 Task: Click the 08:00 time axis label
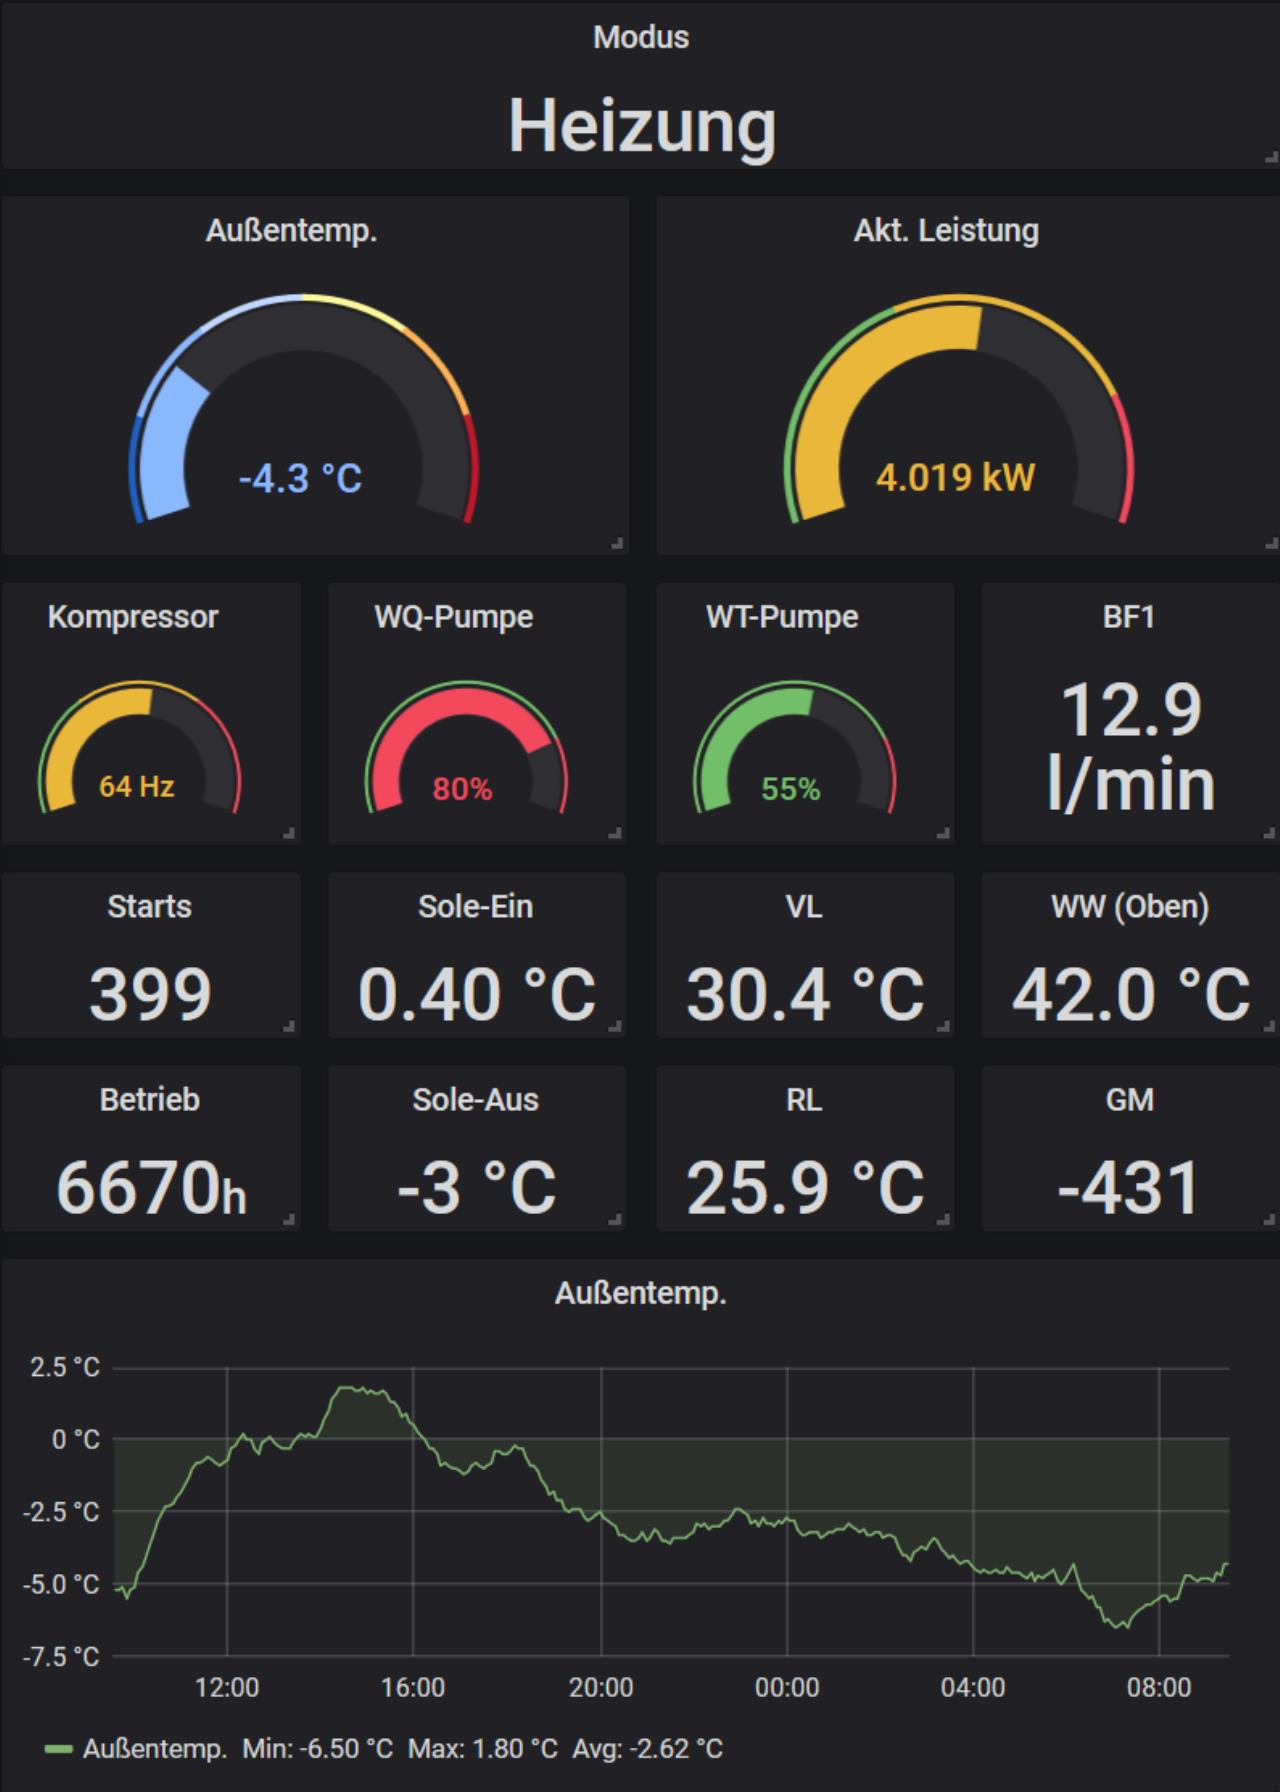1159,1687
